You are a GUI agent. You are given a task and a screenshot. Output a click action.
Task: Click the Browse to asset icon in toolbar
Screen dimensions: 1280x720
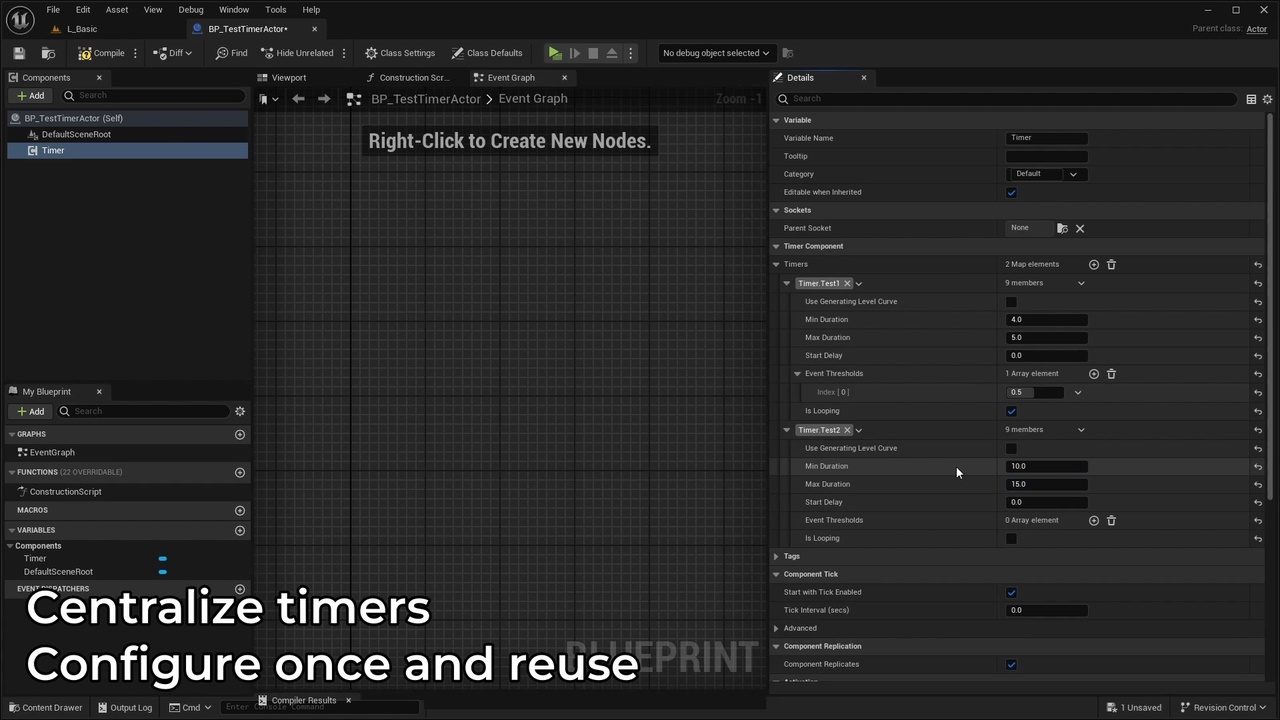[x=48, y=53]
